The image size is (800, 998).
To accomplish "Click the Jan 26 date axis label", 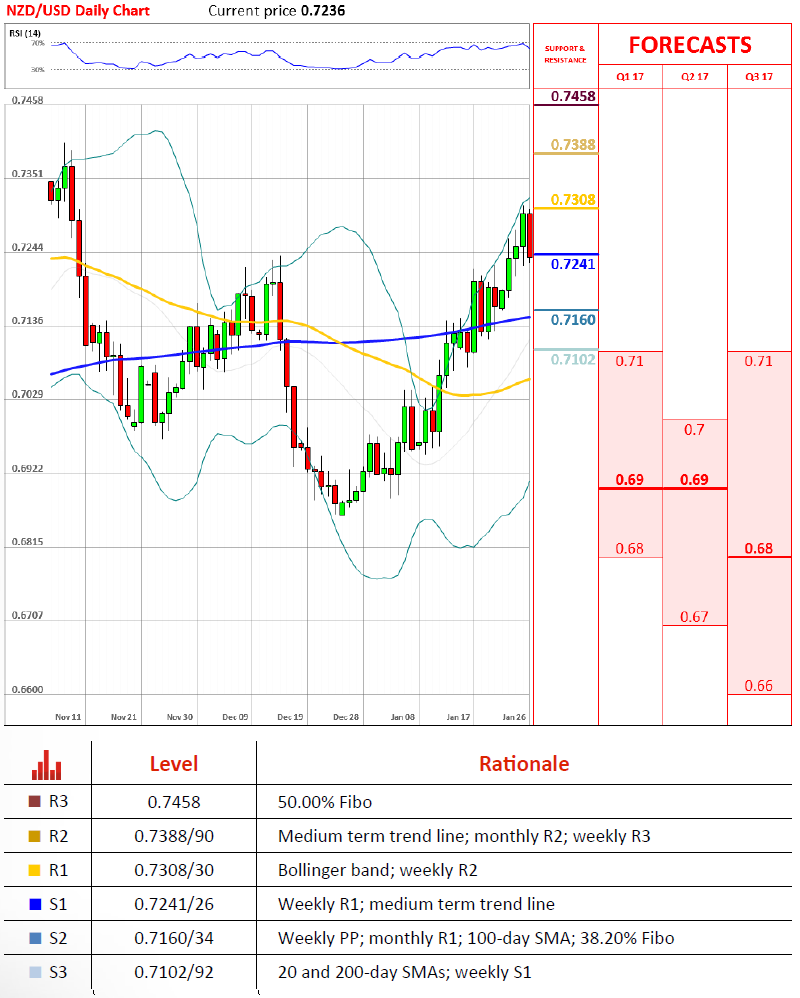I will 514,717.
